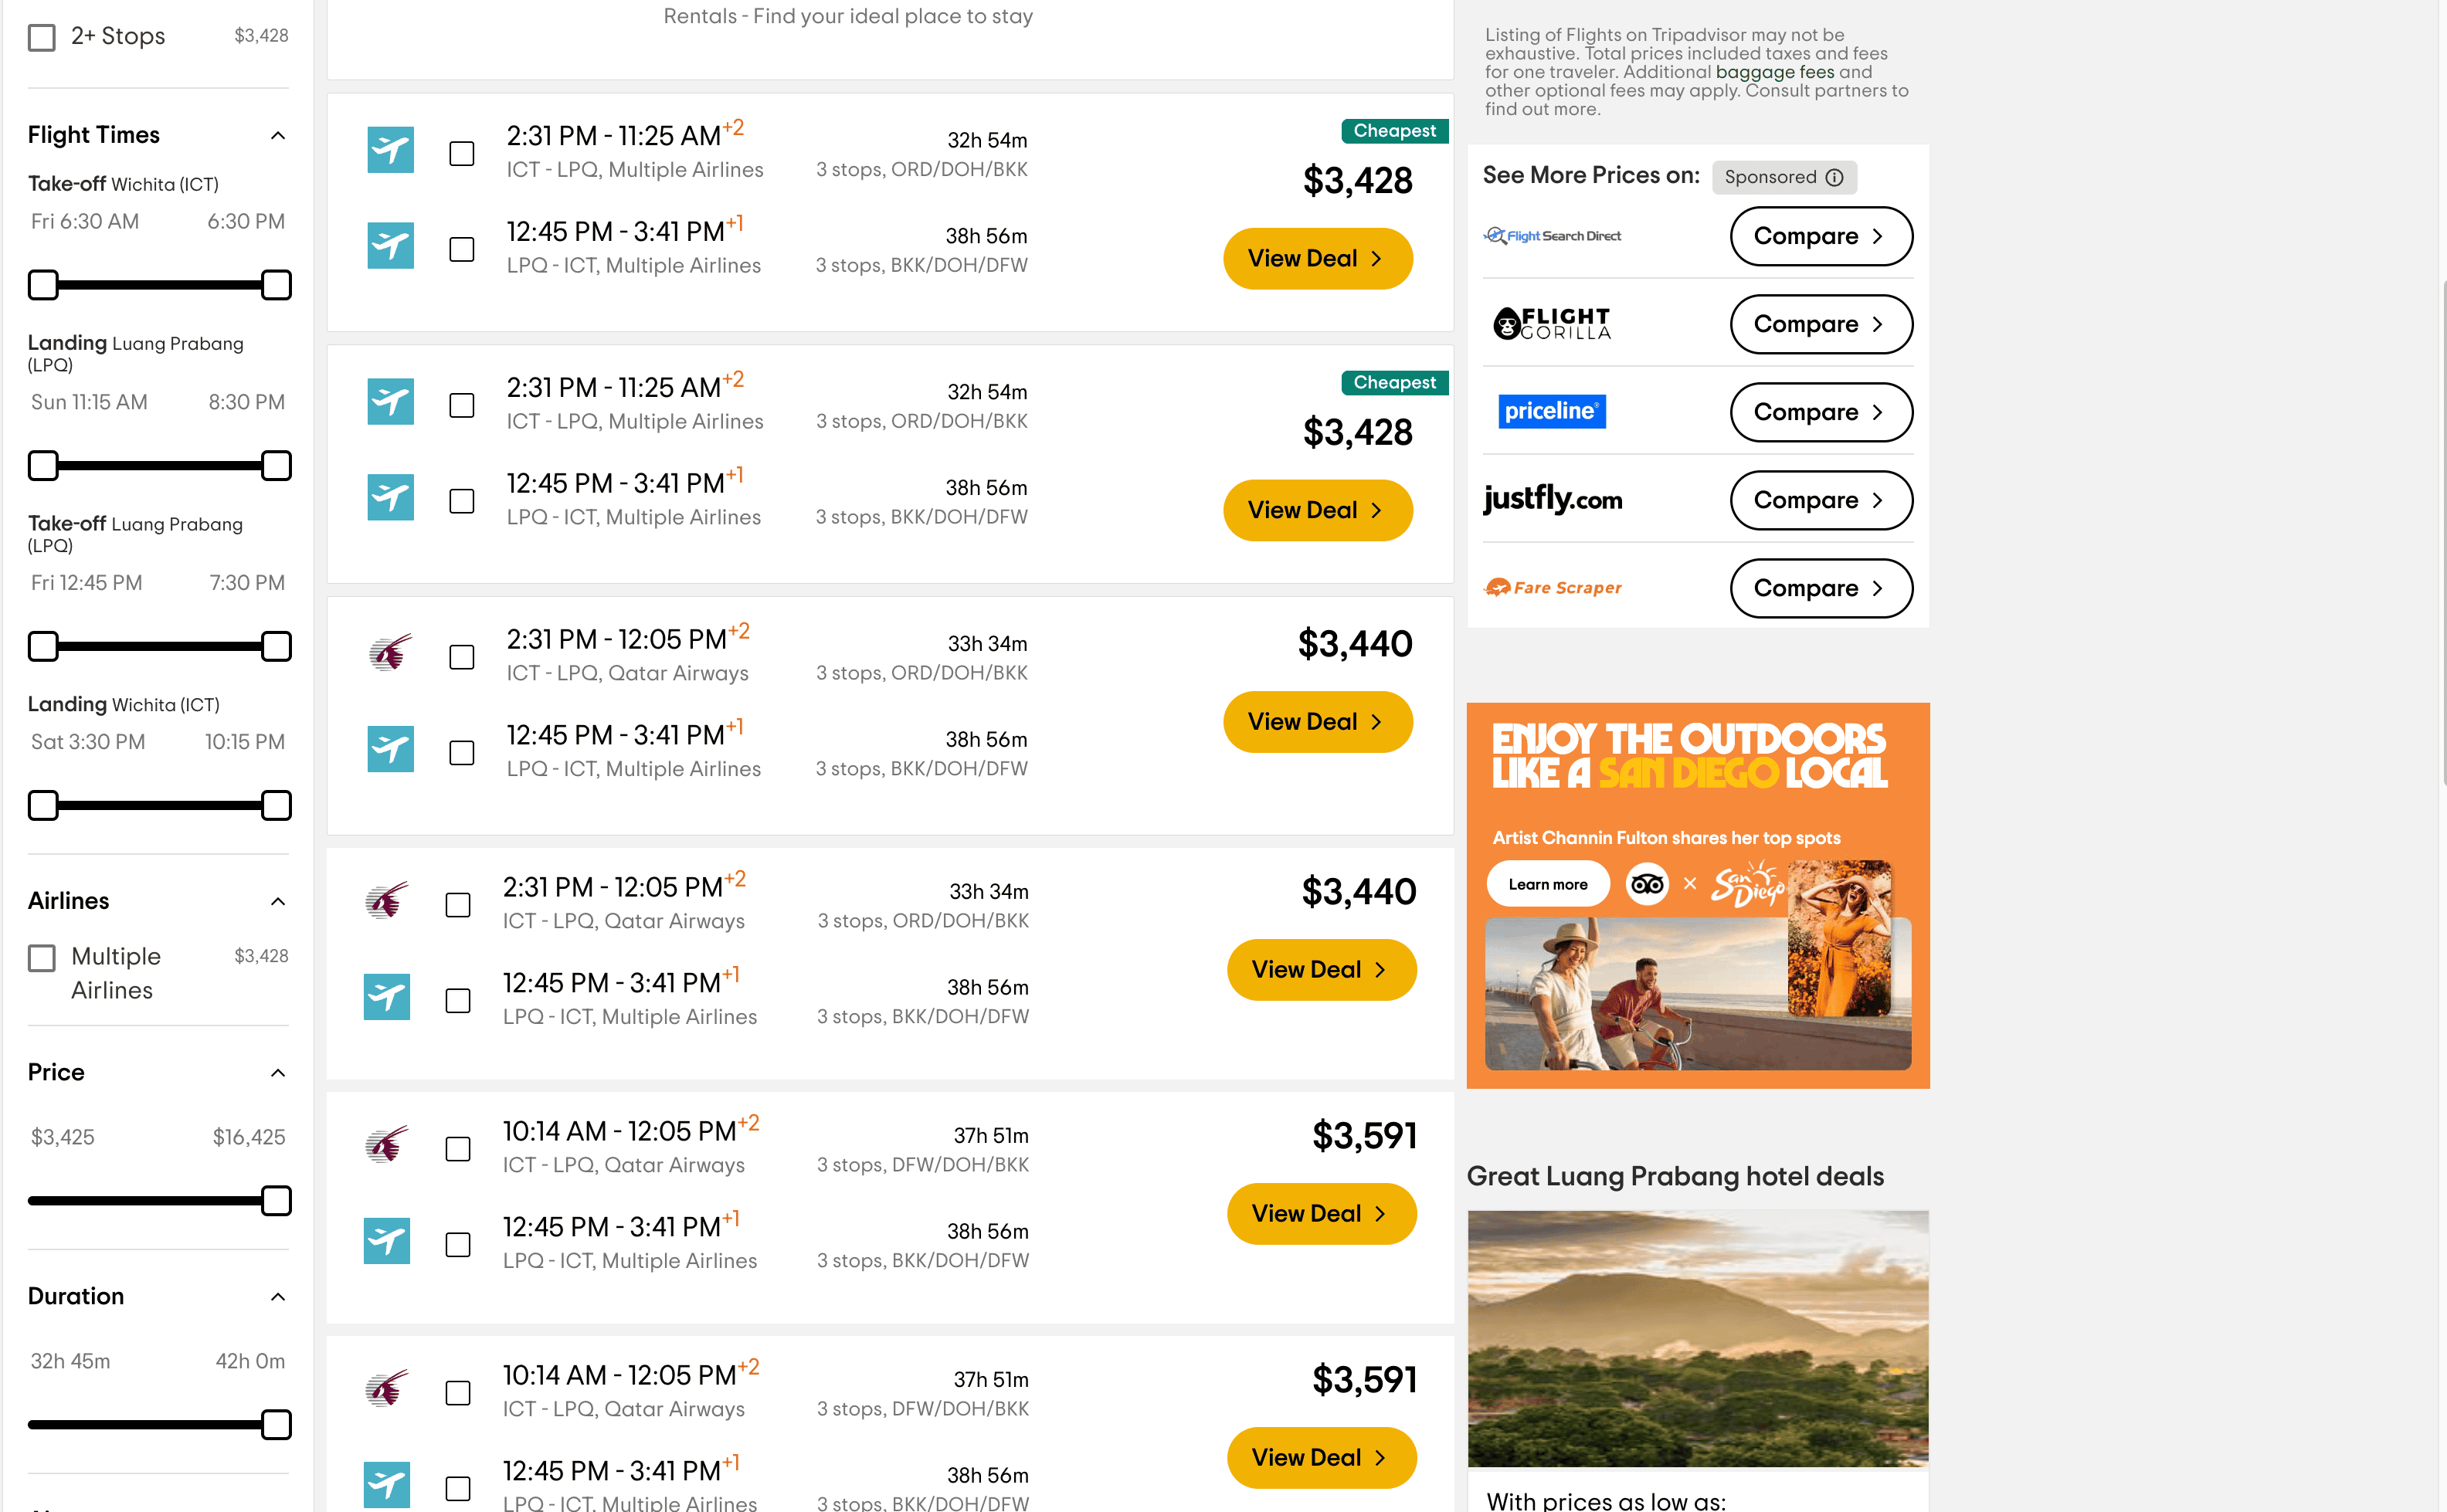Image resolution: width=2447 pixels, height=1512 pixels.
Task: Tick checkbox for first 2:31 PM ICT-LPQ flight
Action: (x=462, y=153)
